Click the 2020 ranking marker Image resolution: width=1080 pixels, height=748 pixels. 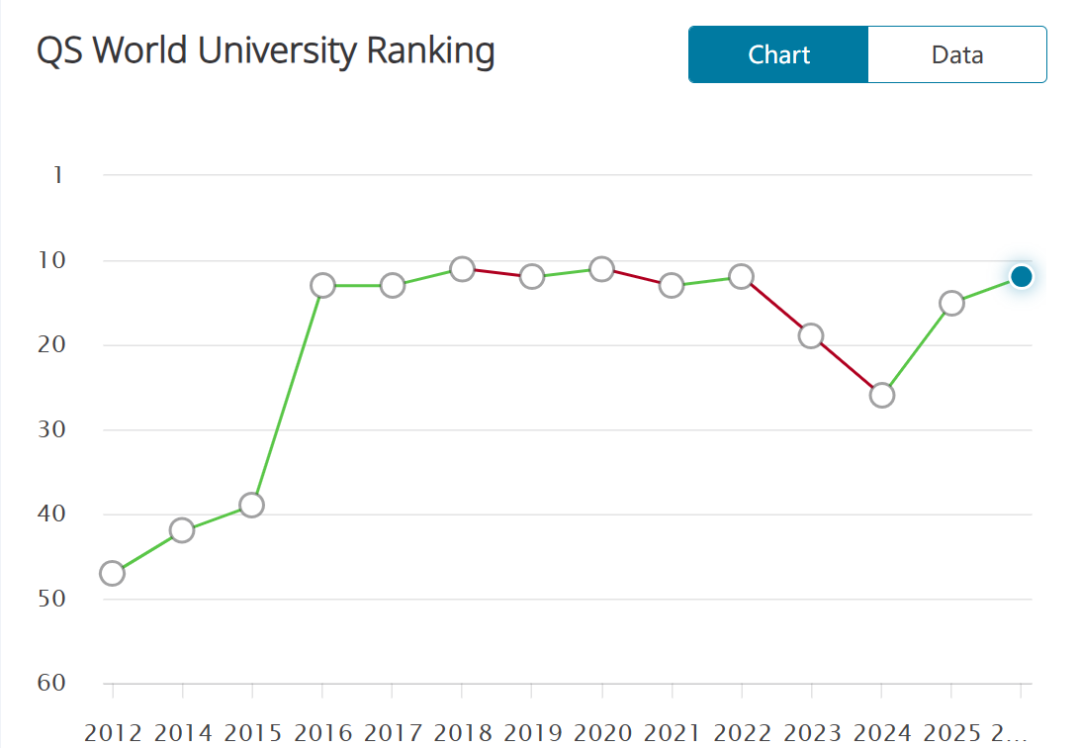601,268
